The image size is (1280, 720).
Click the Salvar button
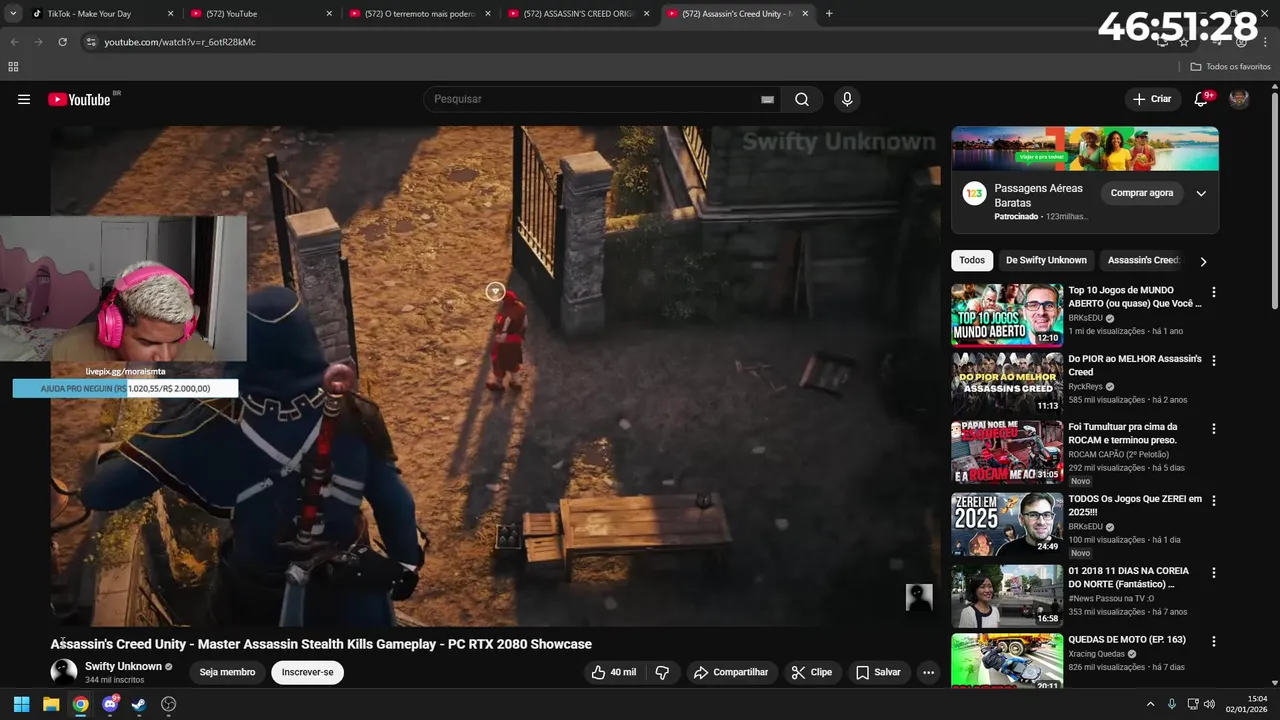pos(878,672)
